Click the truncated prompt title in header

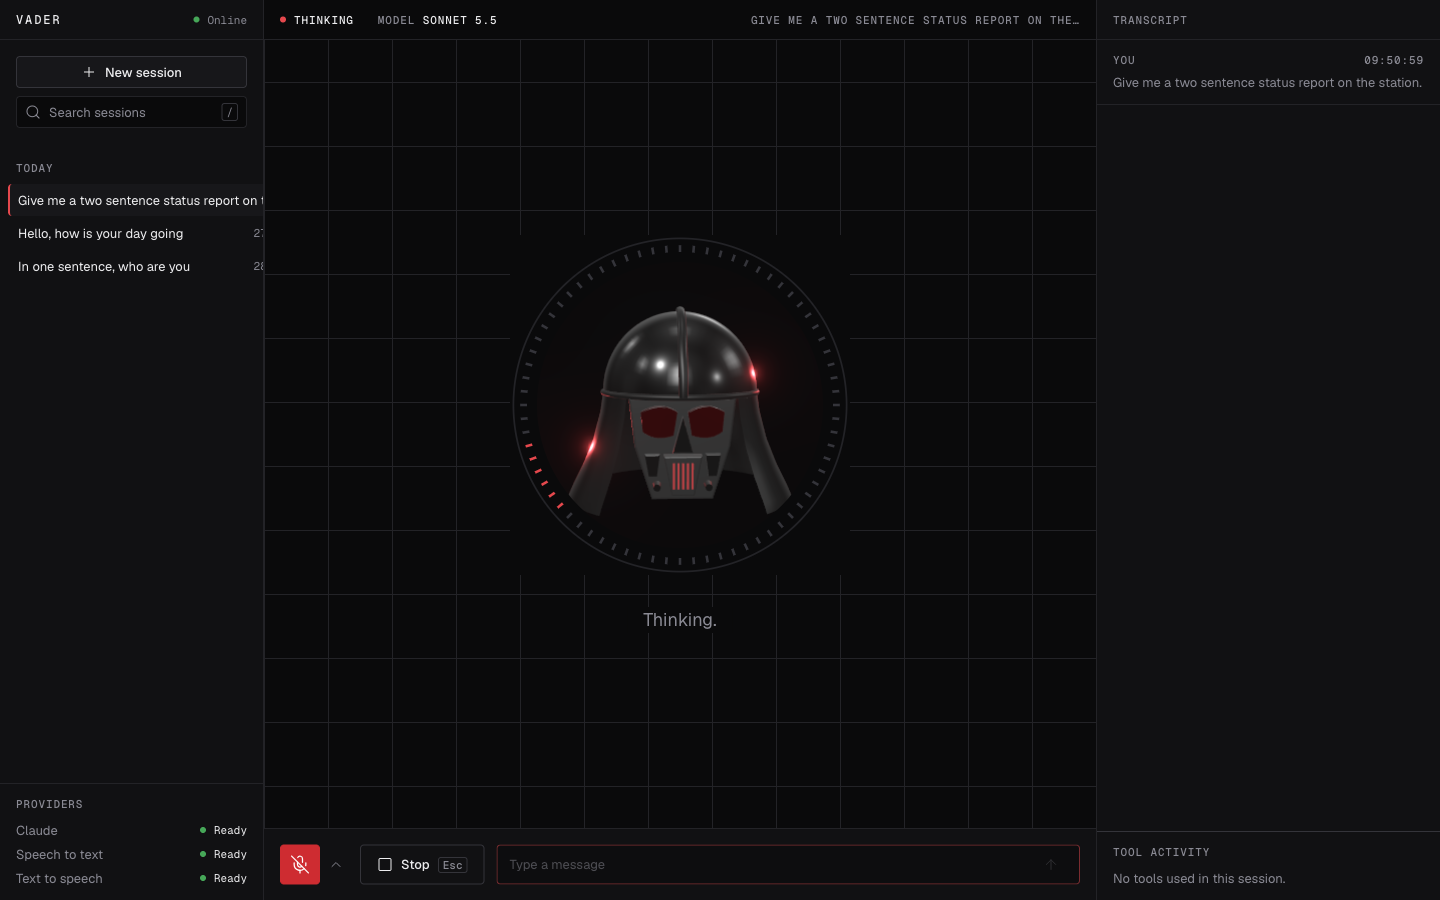(915, 20)
